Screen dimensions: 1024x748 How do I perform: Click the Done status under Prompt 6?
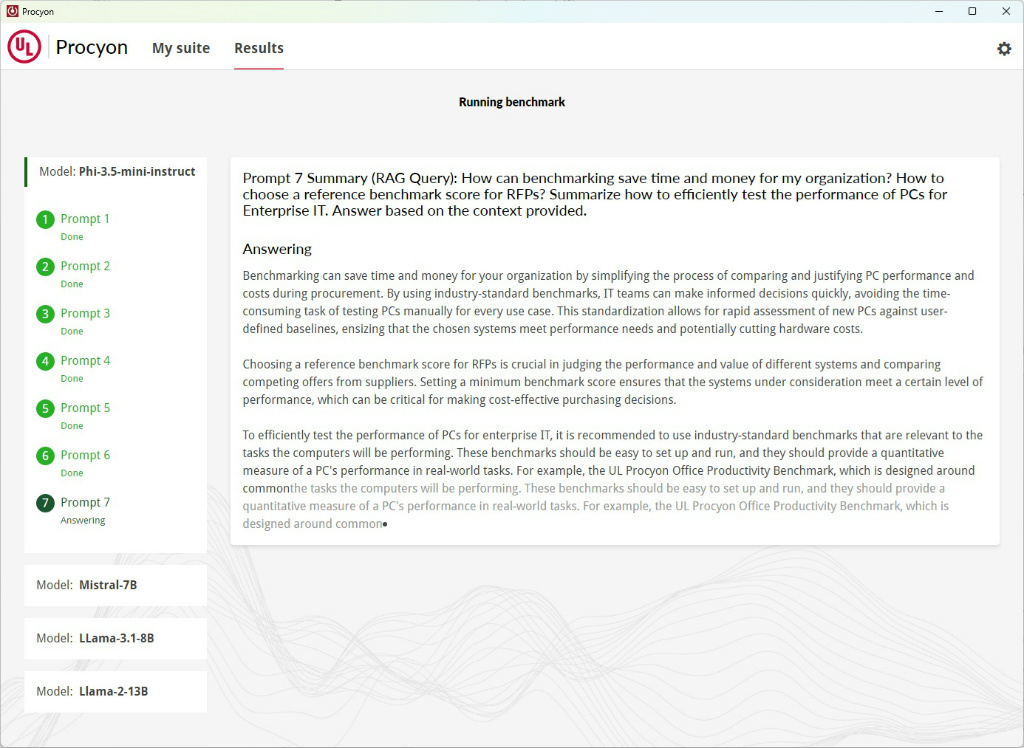[x=72, y=473]
